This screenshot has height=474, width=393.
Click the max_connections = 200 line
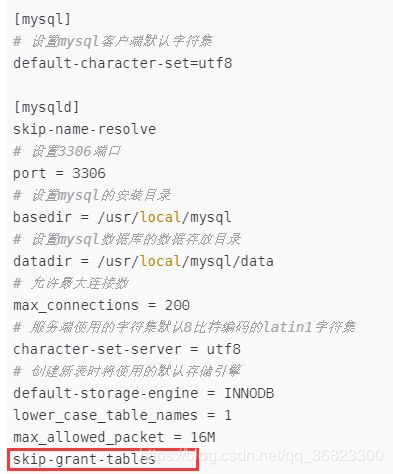[101, 305]
